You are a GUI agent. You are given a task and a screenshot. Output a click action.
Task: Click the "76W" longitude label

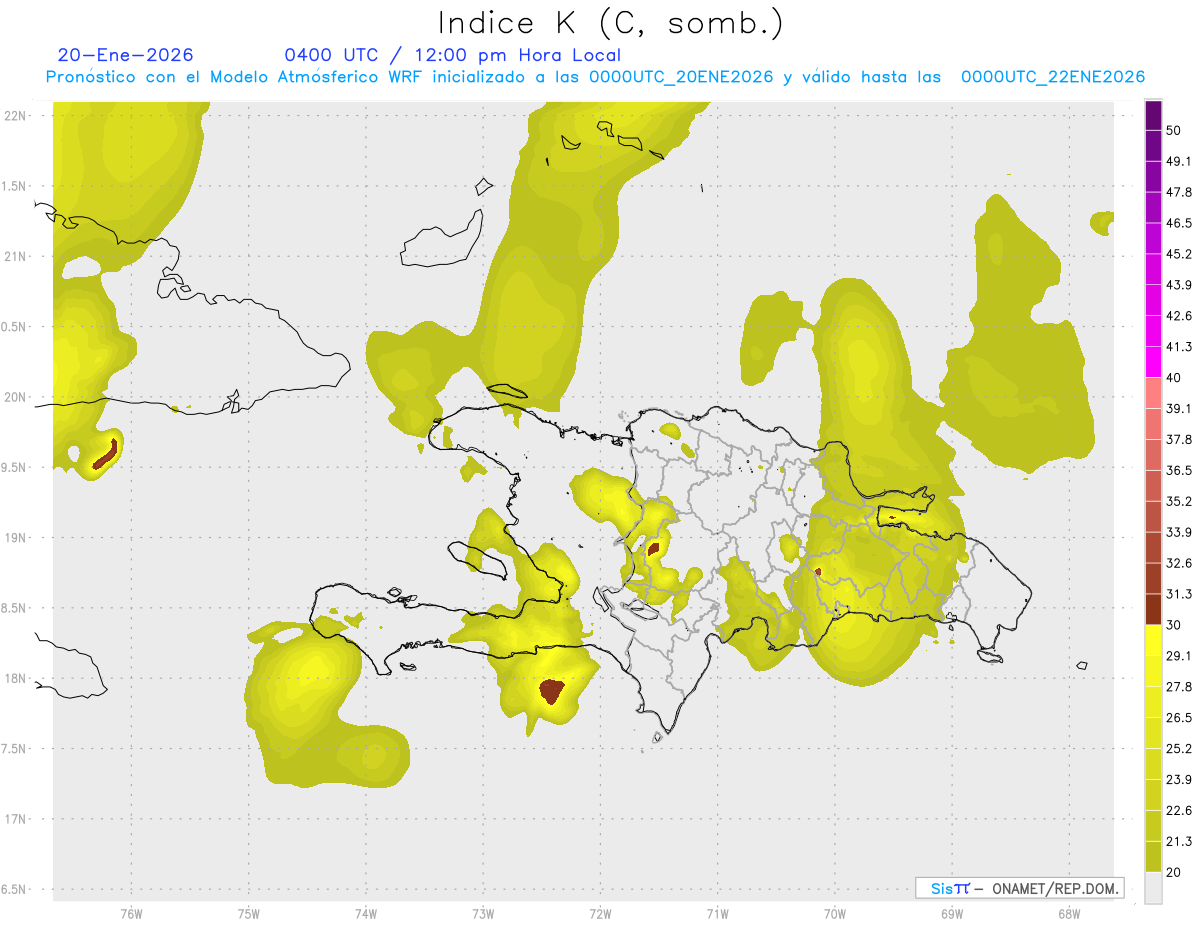131,913
